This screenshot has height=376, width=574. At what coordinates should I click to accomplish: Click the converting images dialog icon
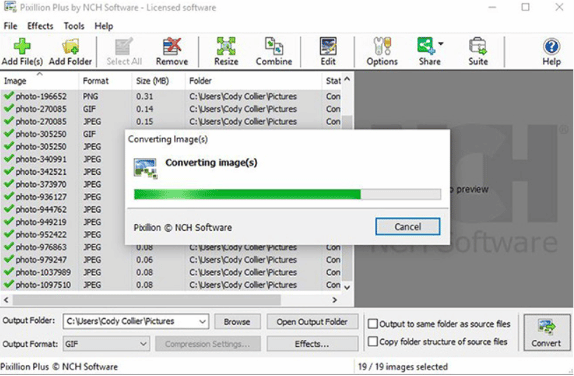pyautogui.click(x=145, y=168)
